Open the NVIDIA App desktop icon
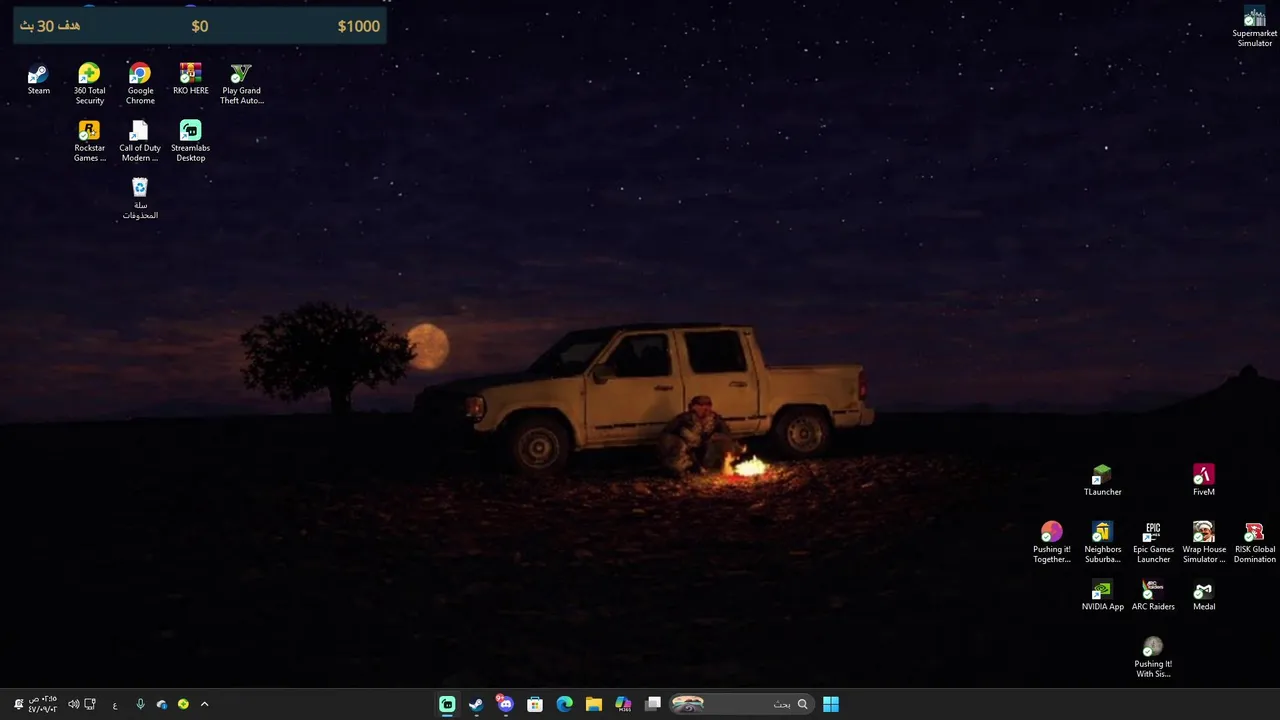 tap(1102, 595)
